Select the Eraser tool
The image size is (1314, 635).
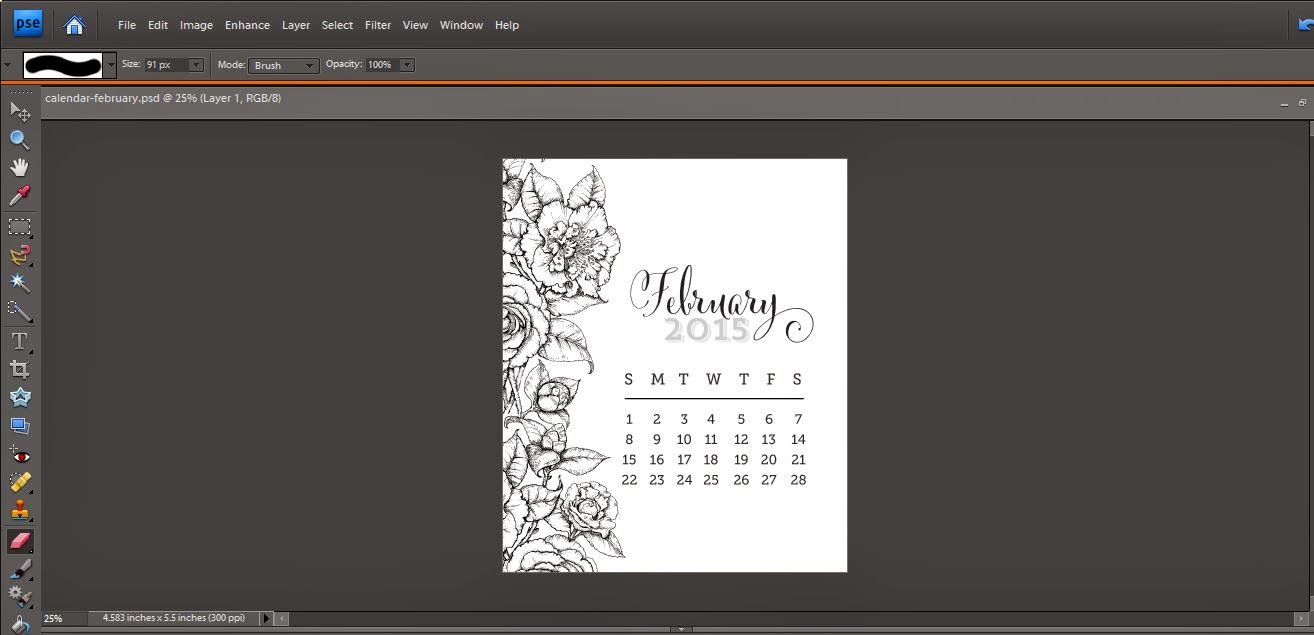pos(20,541)
